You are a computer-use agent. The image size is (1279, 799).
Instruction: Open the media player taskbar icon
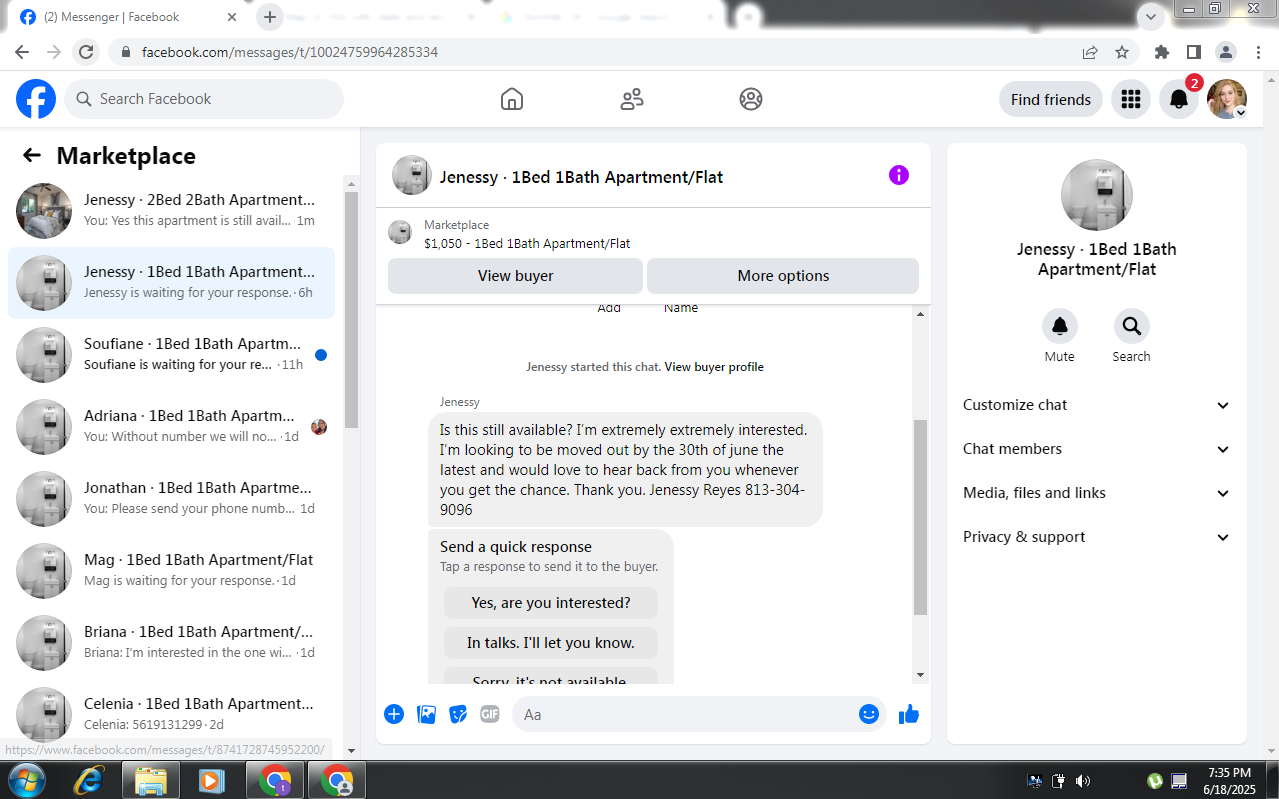point(211,780)
